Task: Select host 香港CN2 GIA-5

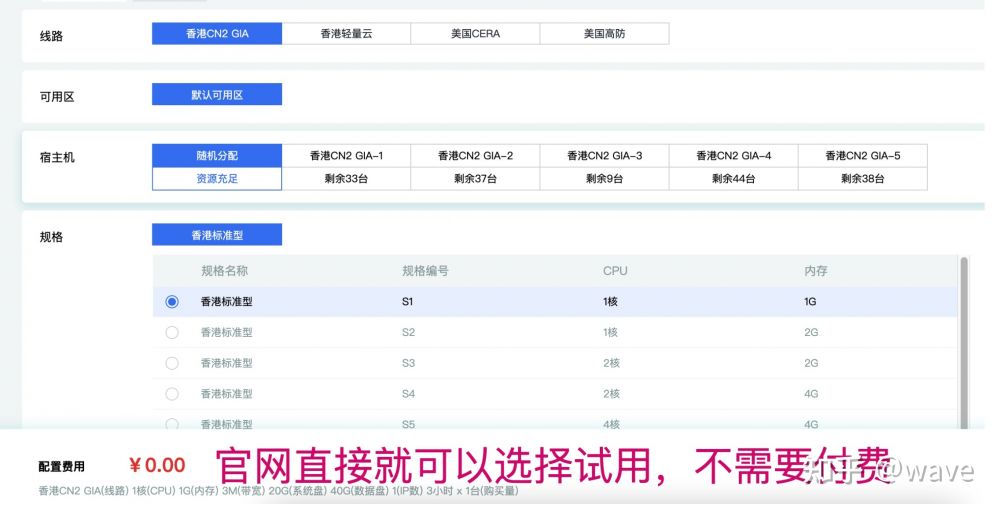Action: (x=862, y=156)
